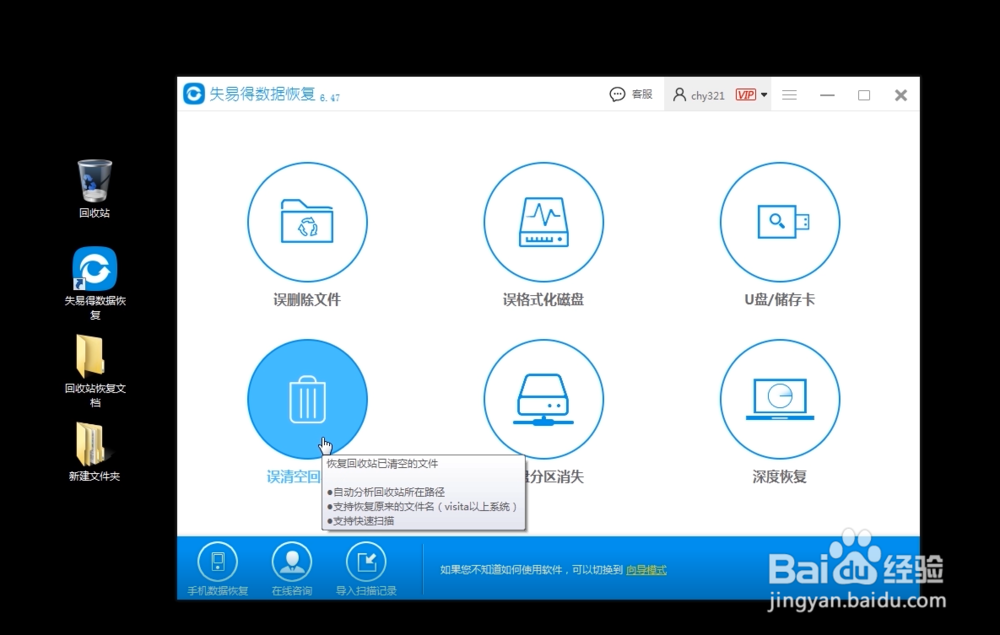Launch 失易得数据恢复 desktop shortcut
Image resolution: width=1000 pixels, height=635 pixels.
(92, 270)
